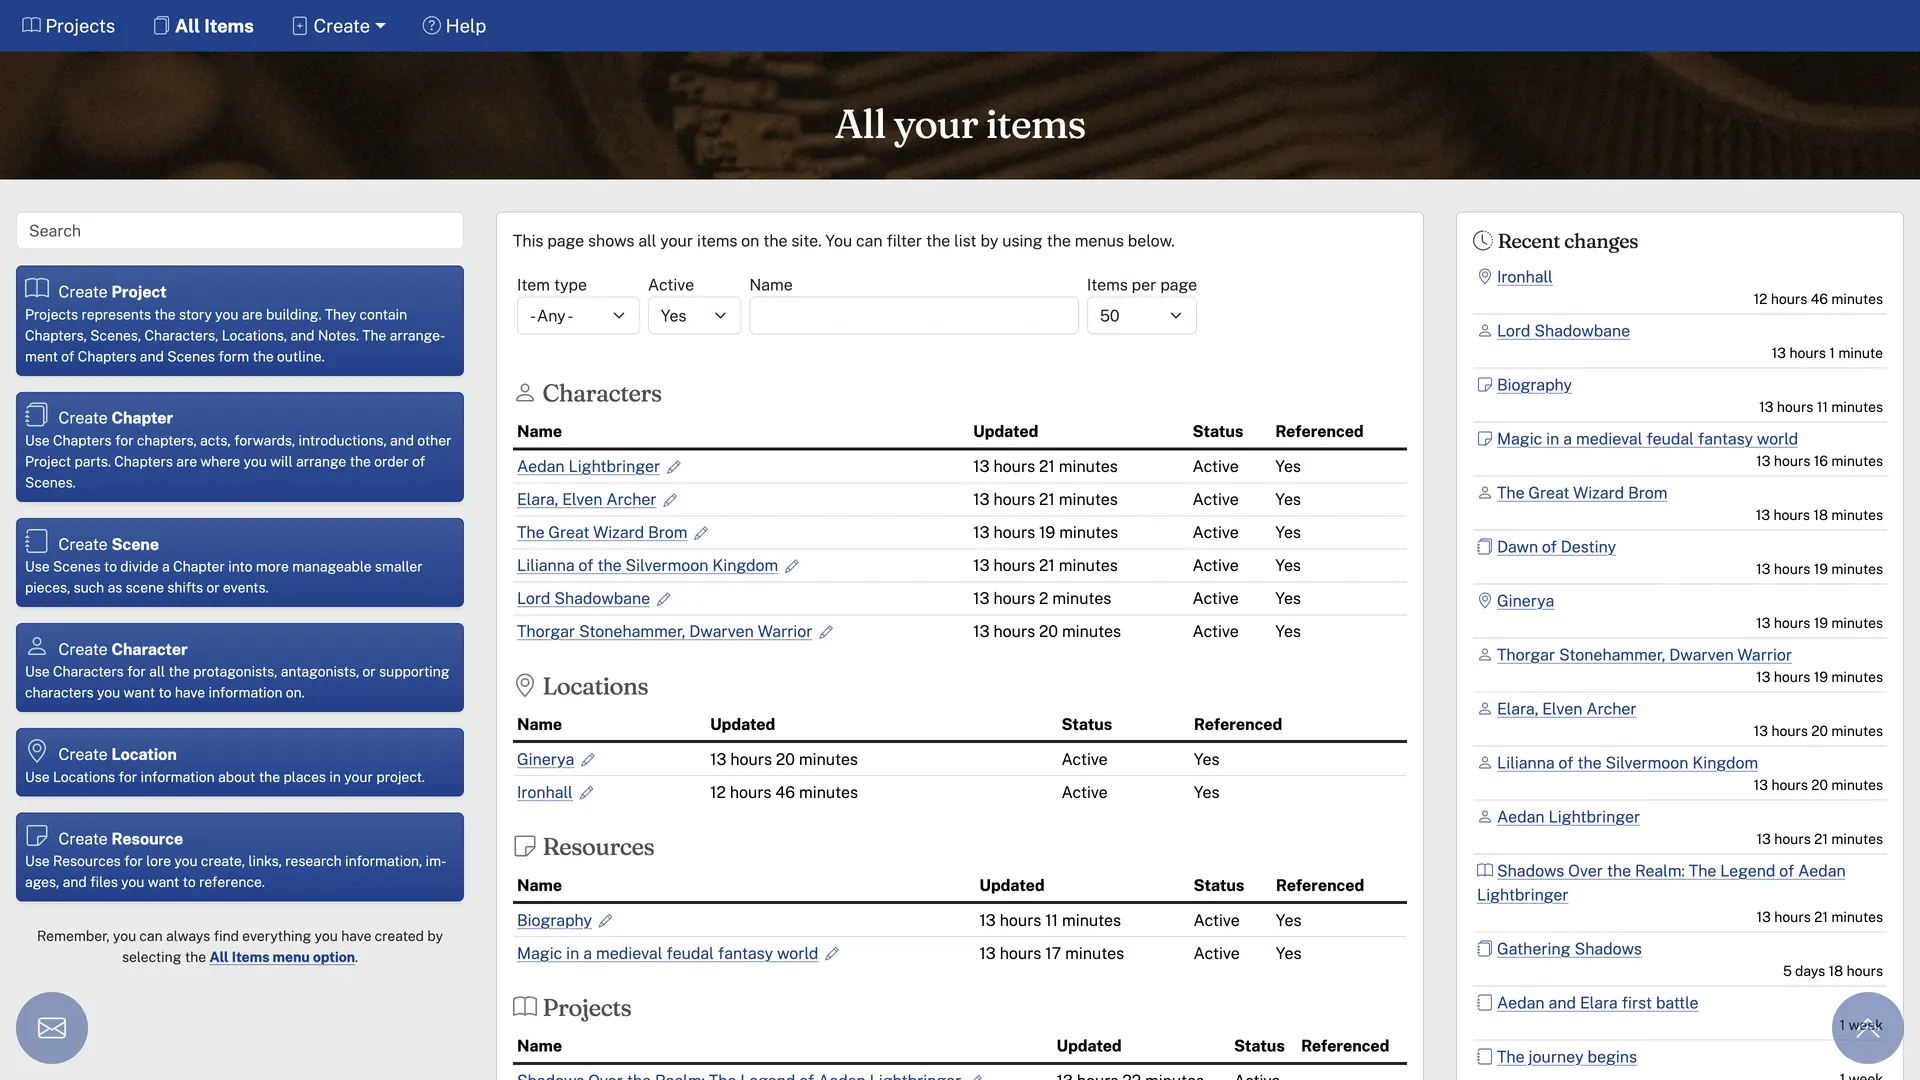Click the edit pencil next to Aedan Lightbringer
The width and height of the screenshot is (1920, 1080).
point(674,467)
